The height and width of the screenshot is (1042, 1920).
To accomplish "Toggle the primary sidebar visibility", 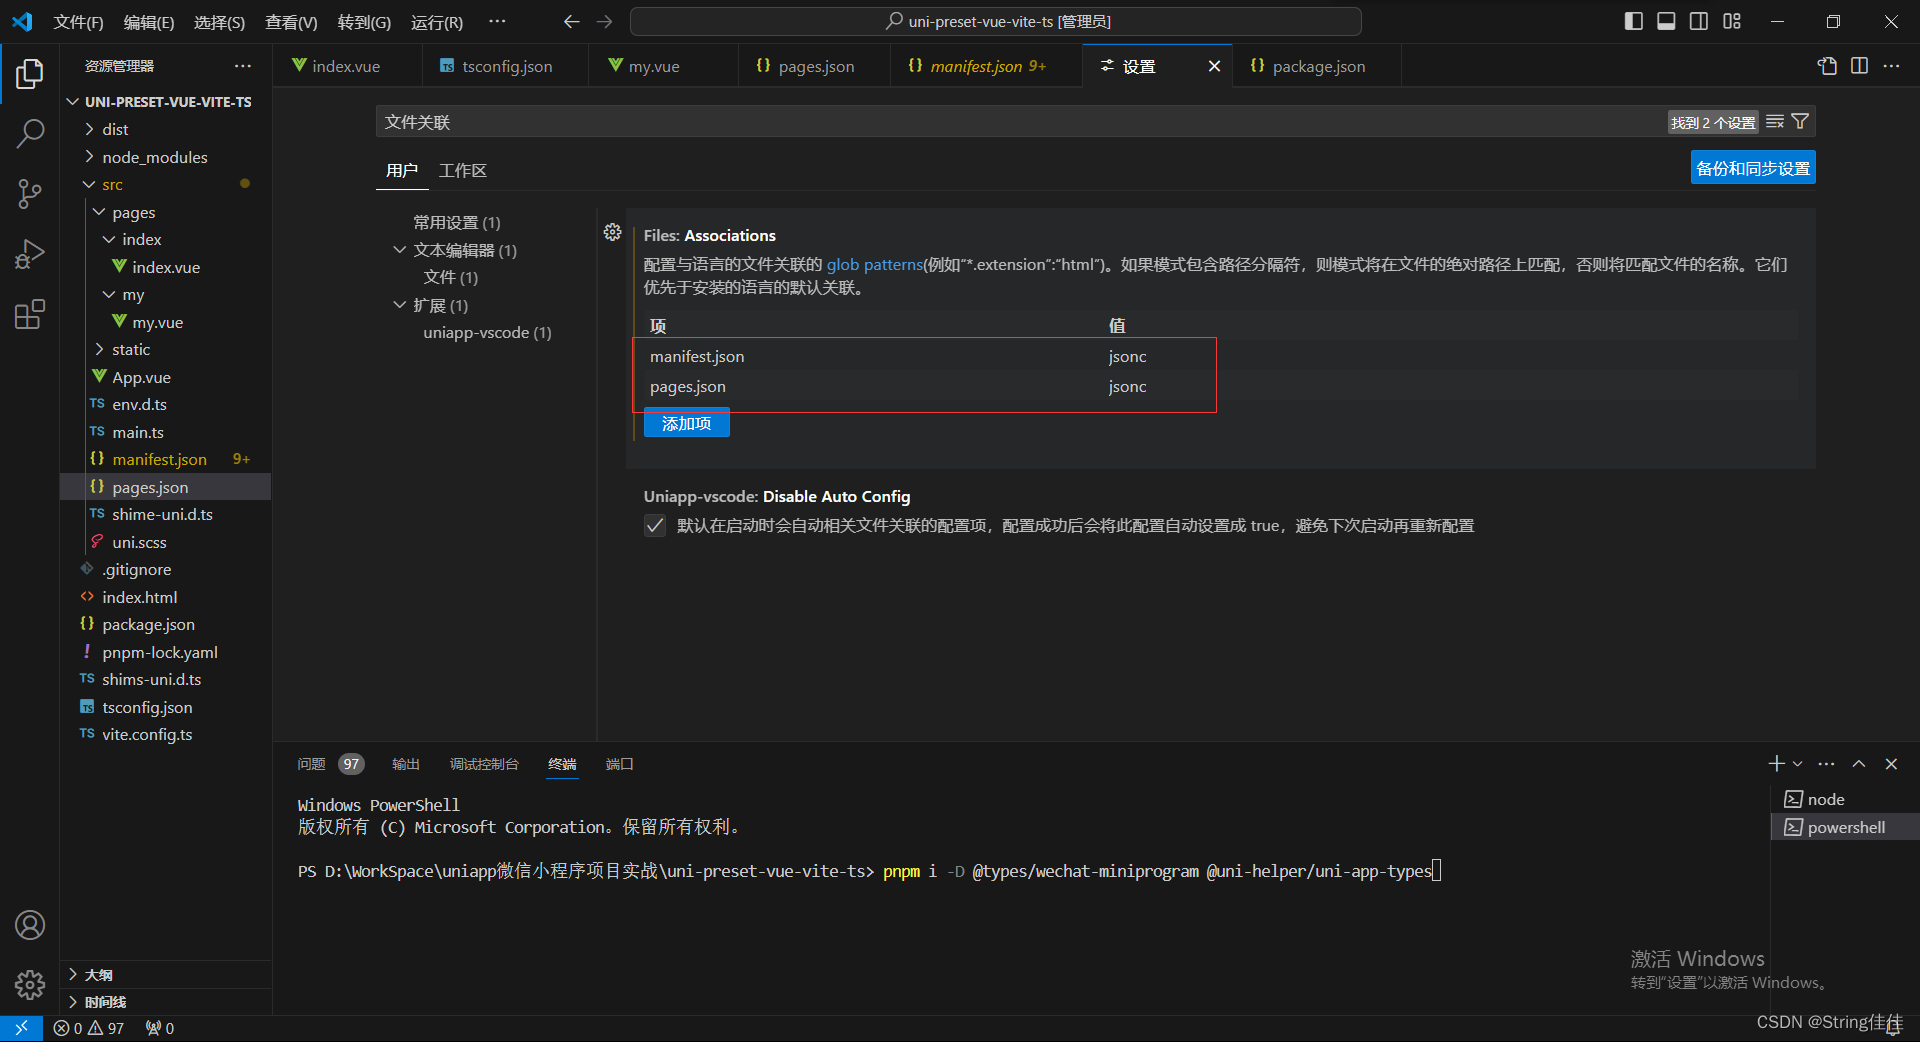I will click(x=1632, y=20).
